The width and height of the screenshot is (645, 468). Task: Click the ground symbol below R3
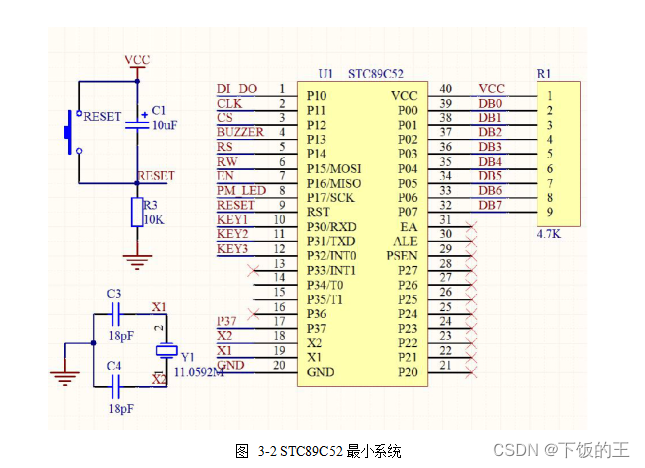coord(137,262)
